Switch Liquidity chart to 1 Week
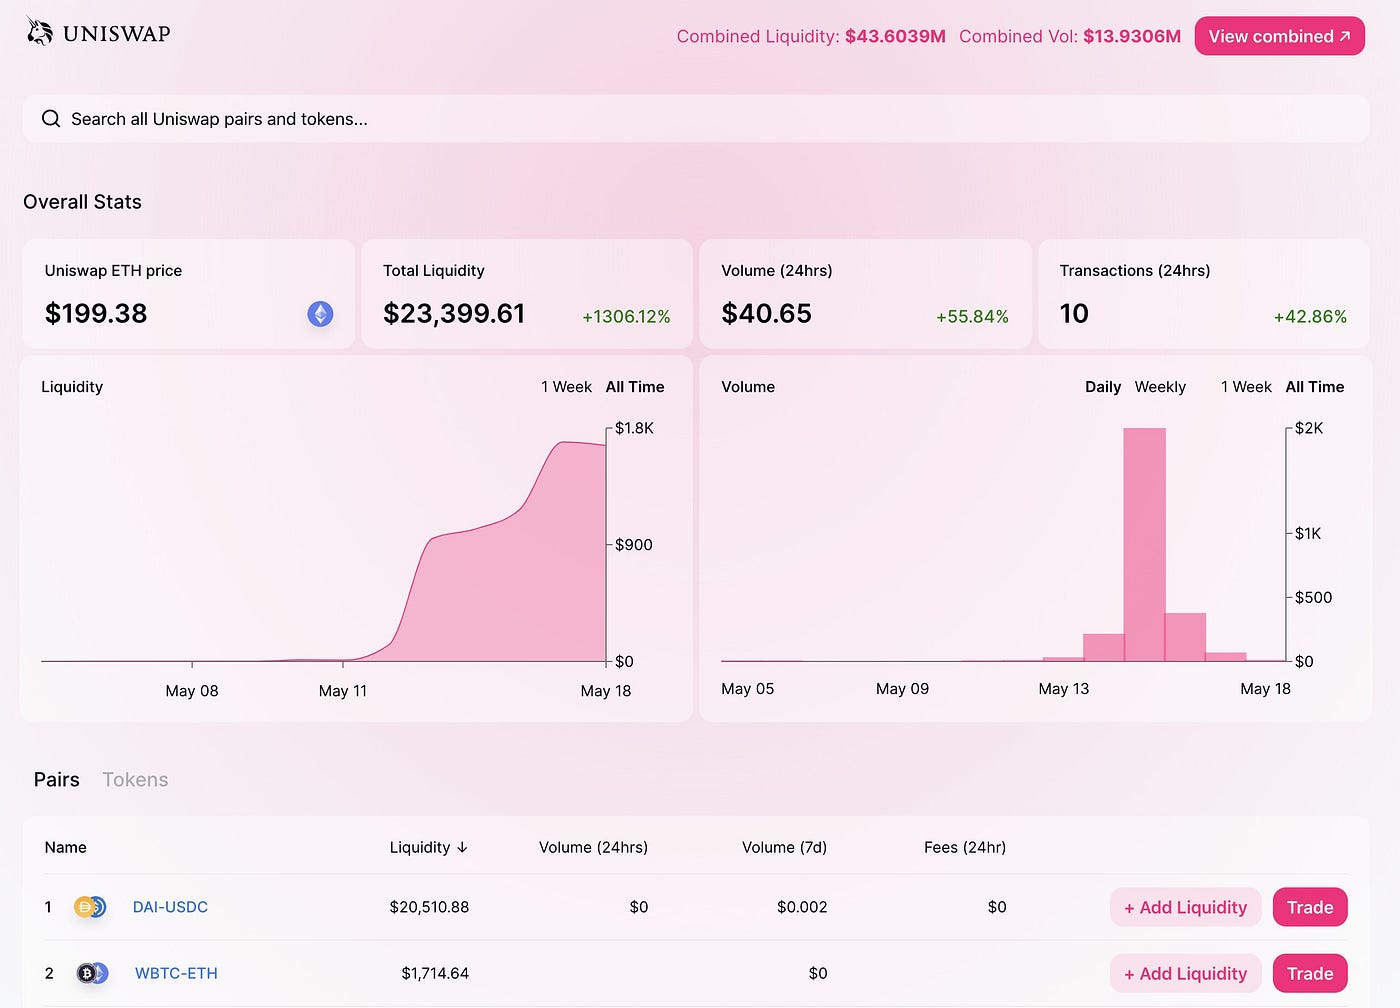The image size is (1400, 1008). pos(566,387)
